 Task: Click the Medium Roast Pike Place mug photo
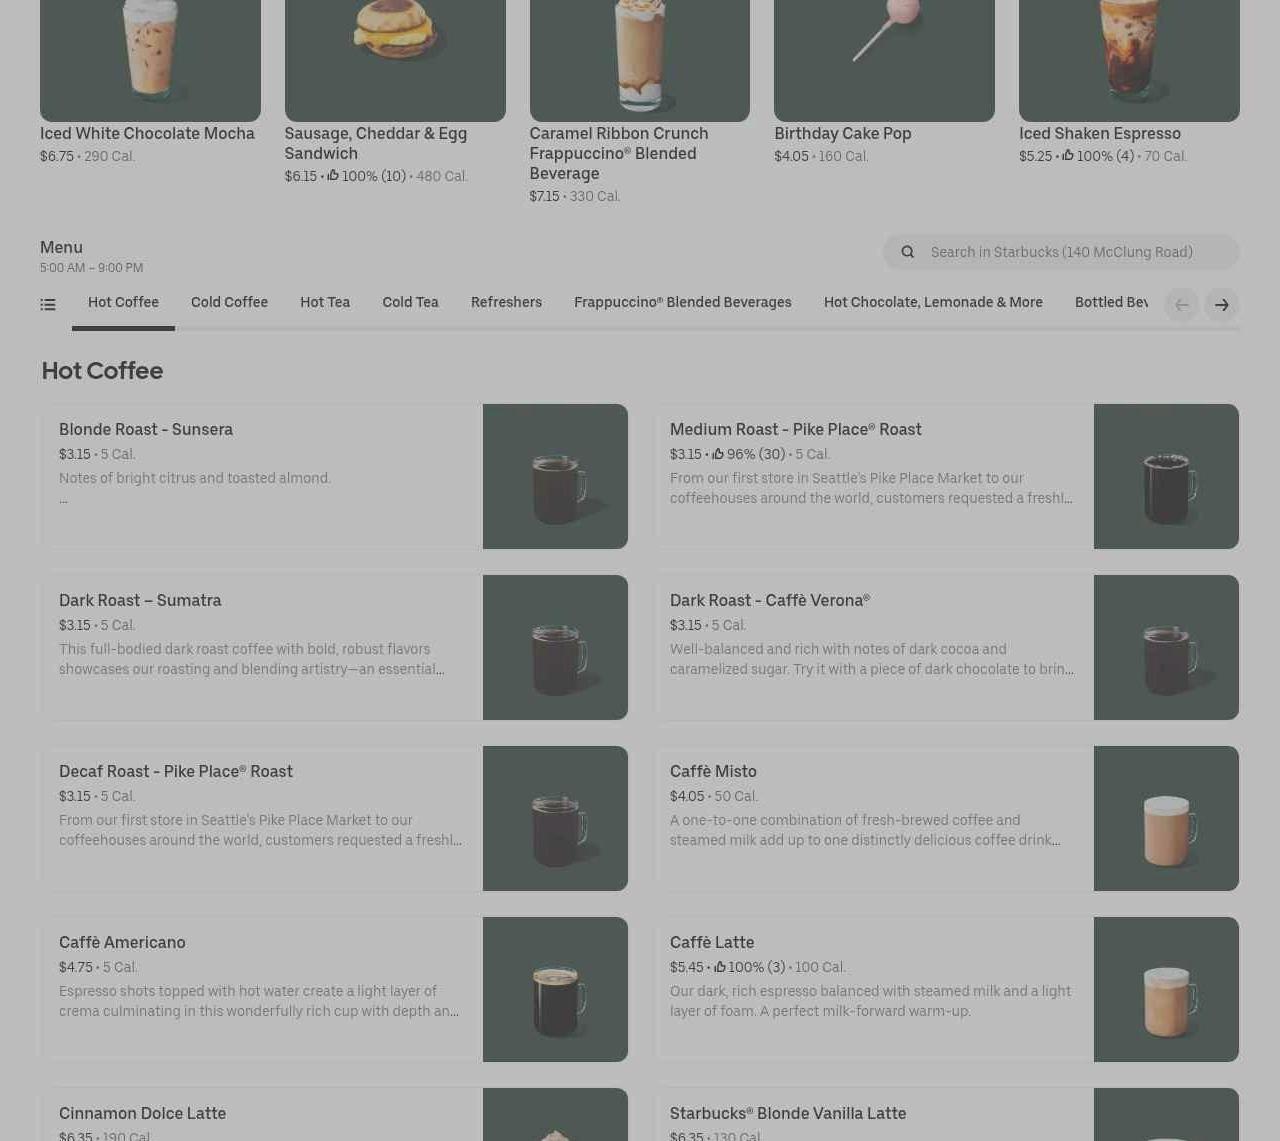click(1166, 476)
